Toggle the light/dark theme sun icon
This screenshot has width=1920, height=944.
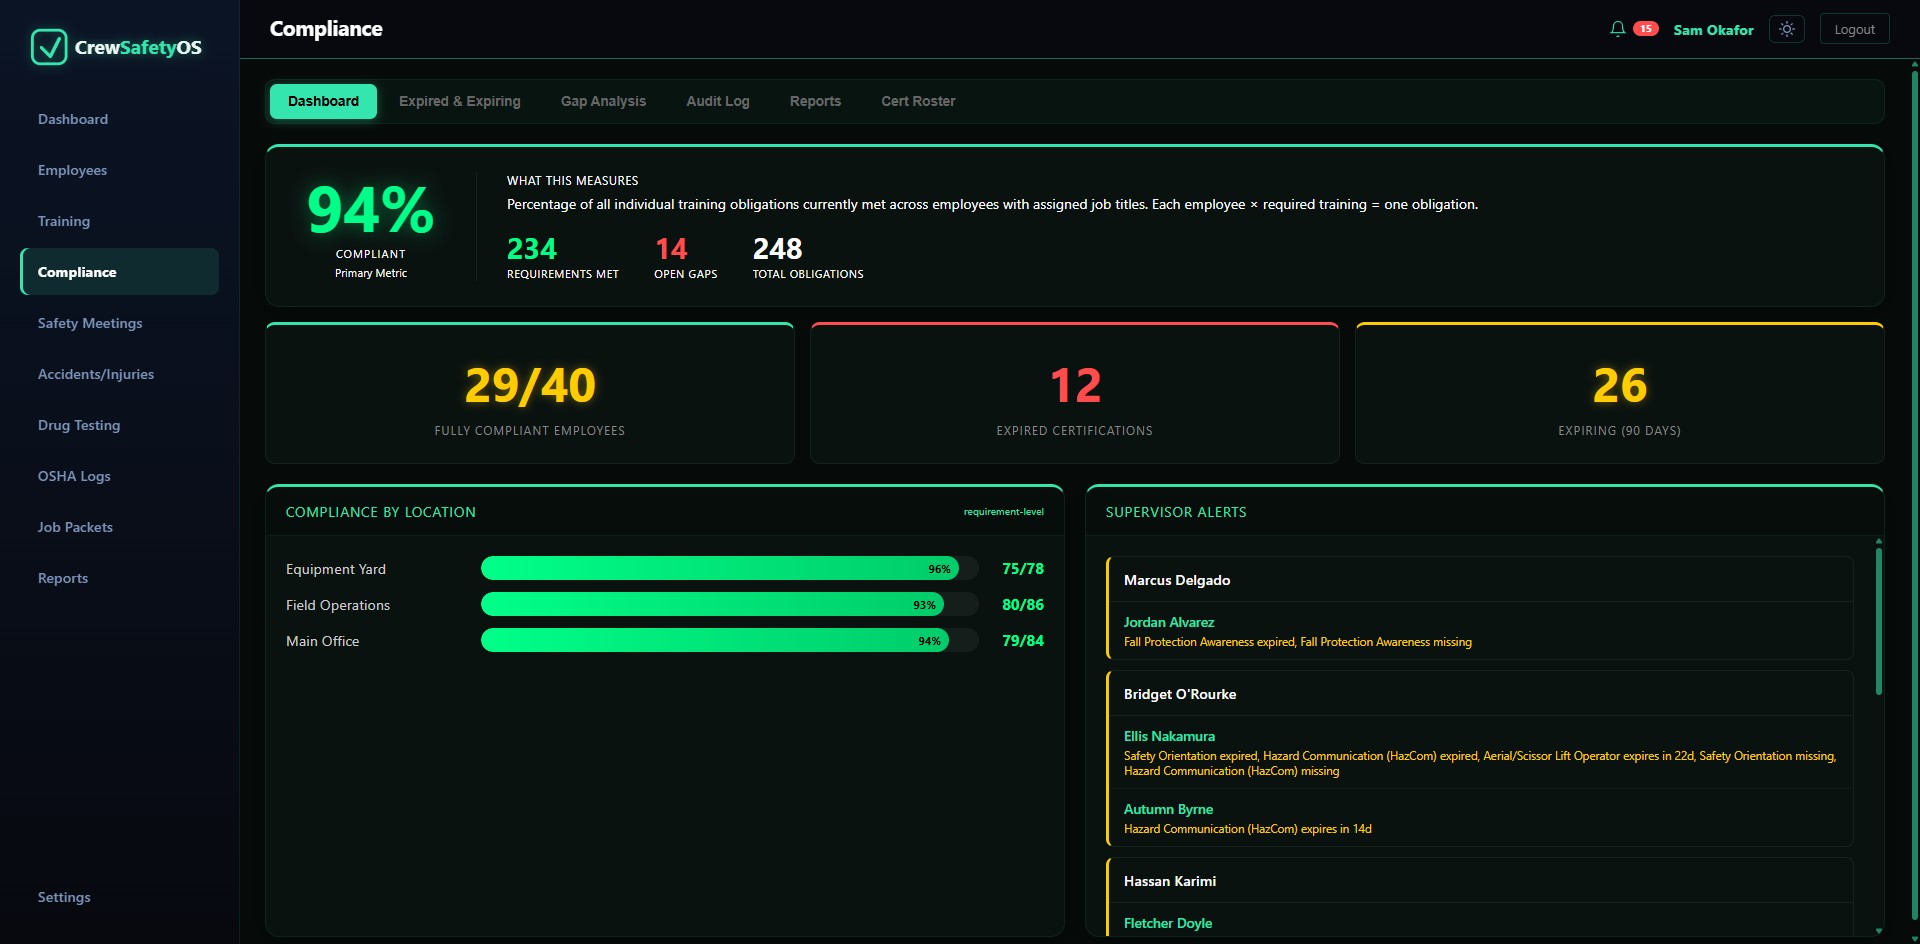pos(1786,29)
